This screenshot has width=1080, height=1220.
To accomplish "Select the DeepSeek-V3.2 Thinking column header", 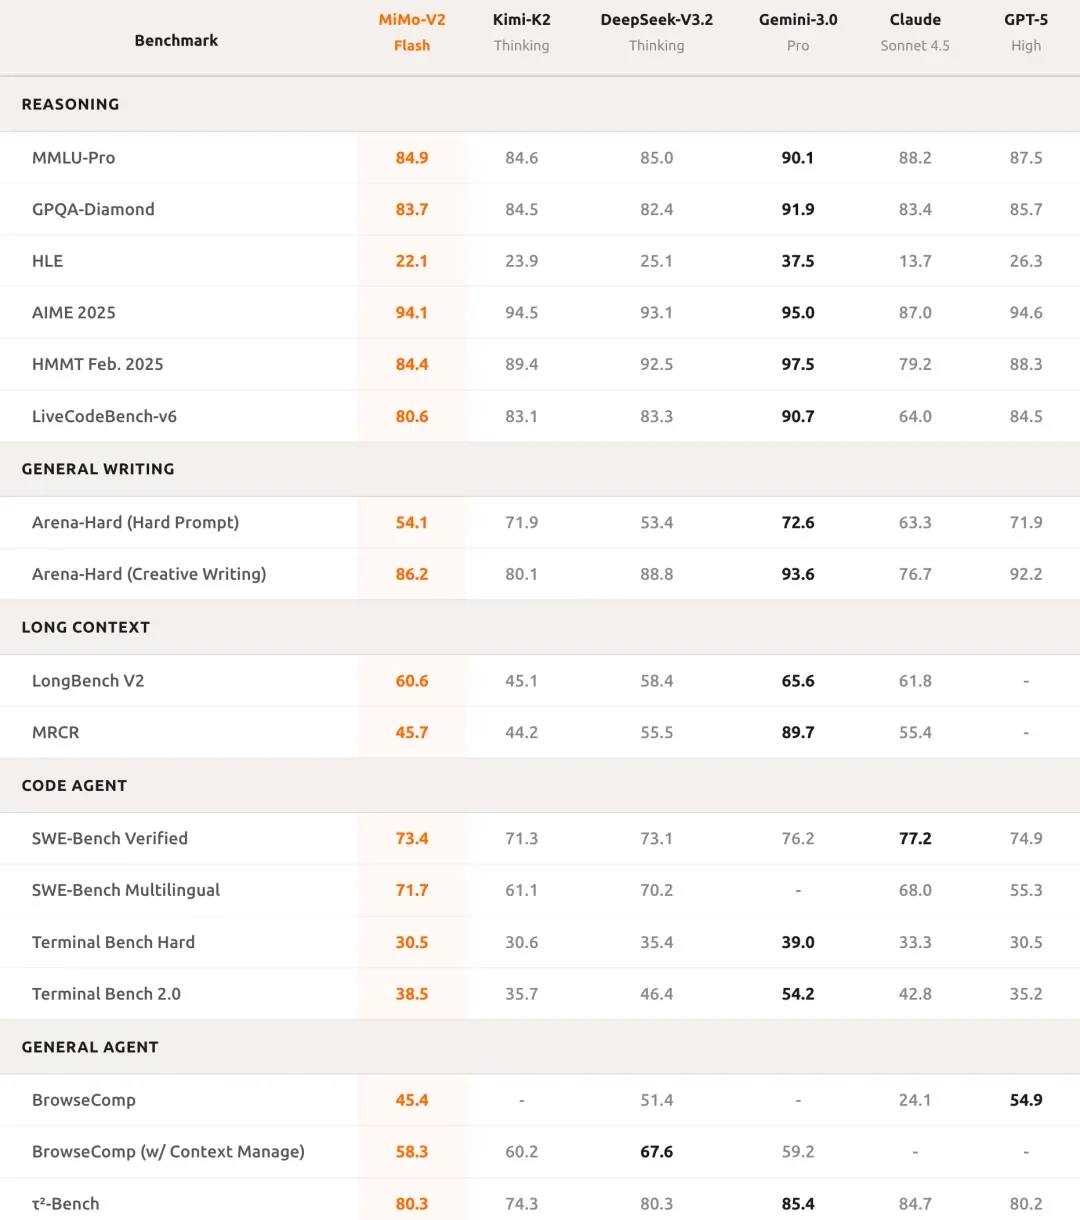I will point(656,32).
